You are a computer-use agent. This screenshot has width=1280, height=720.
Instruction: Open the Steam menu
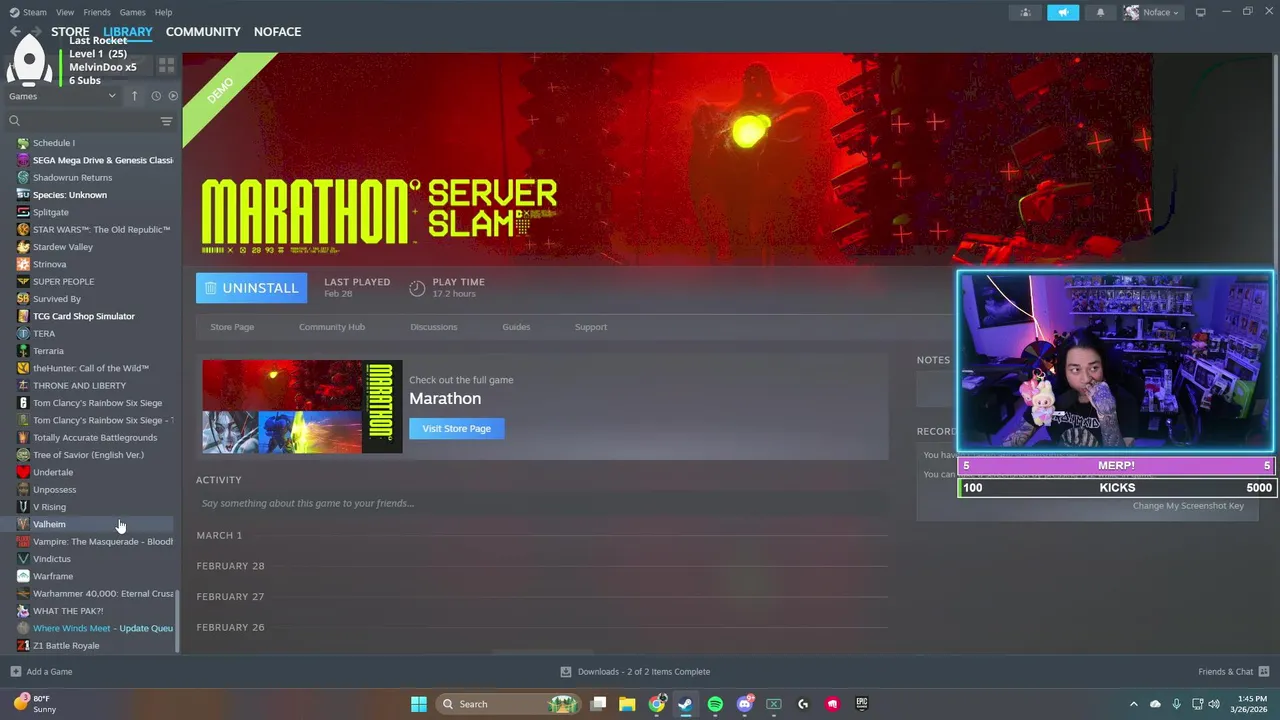coord(27,12)
